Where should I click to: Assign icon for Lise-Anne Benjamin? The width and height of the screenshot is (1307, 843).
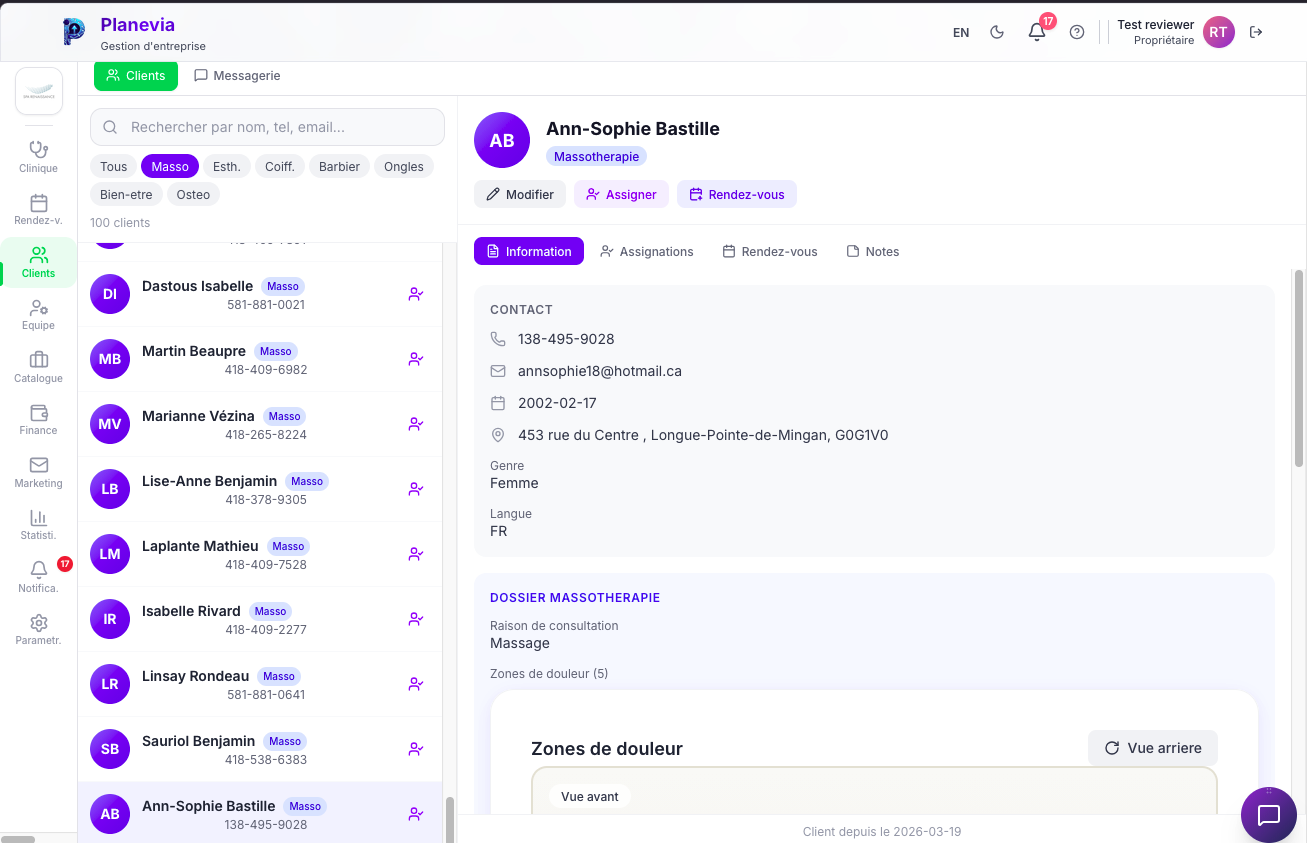click(416, 489)
